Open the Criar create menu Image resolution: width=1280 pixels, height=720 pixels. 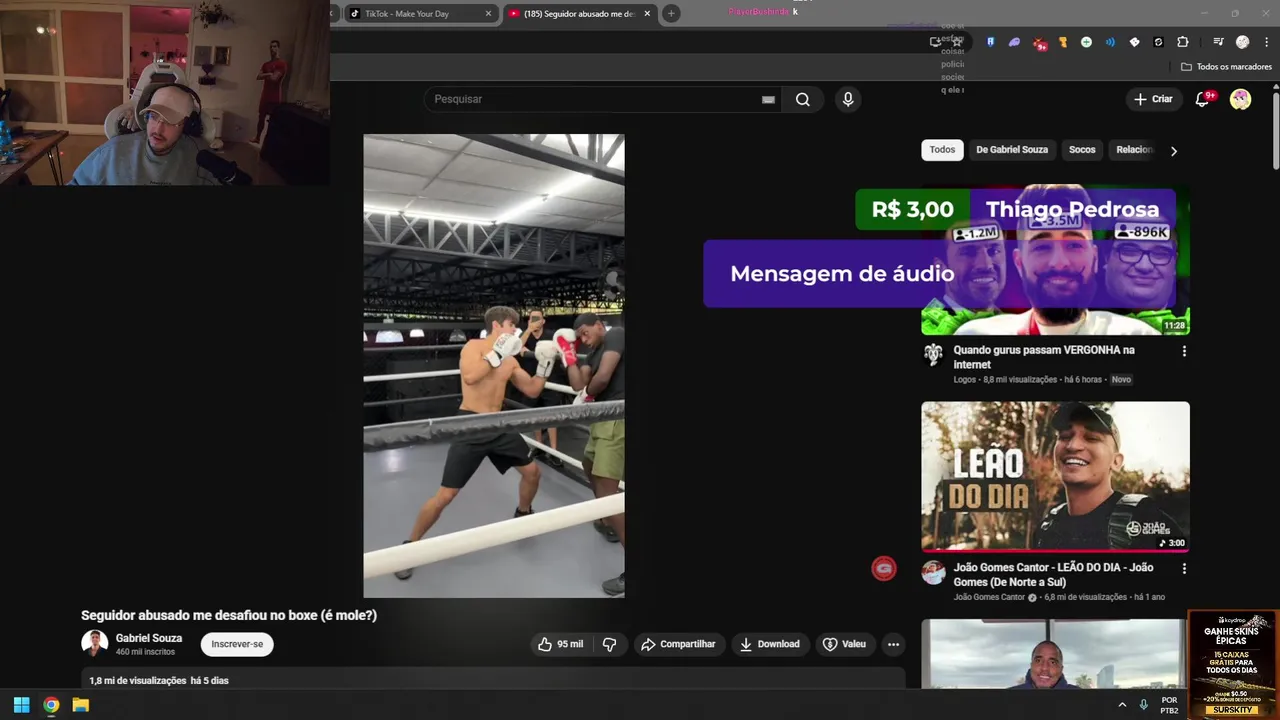coord(1152,99)
